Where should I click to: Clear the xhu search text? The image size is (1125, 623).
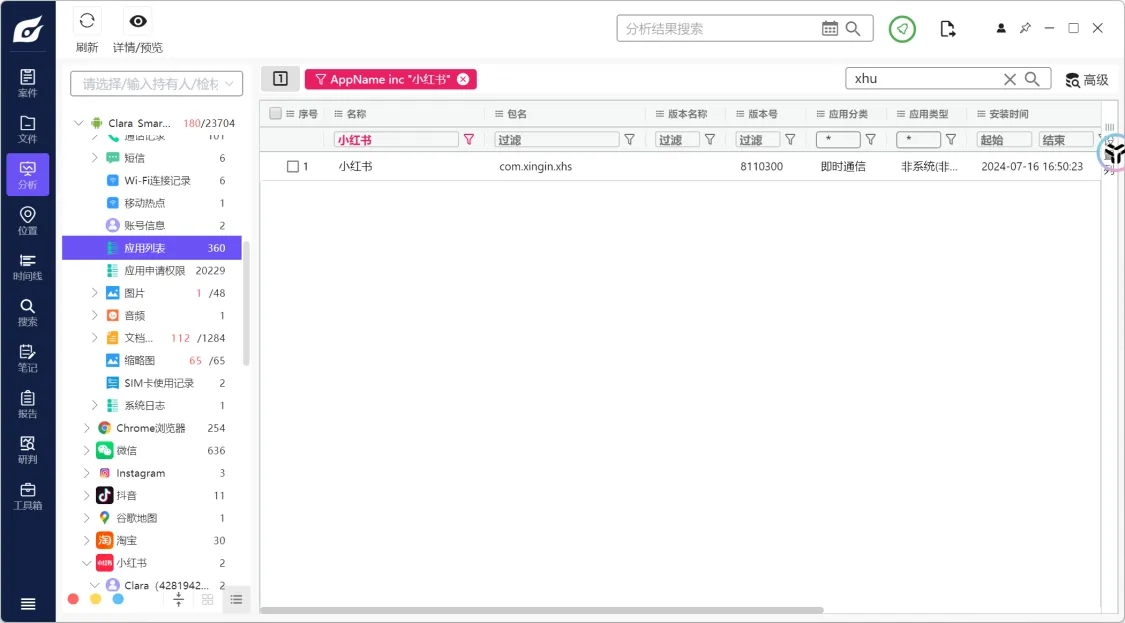[1009, 79]
